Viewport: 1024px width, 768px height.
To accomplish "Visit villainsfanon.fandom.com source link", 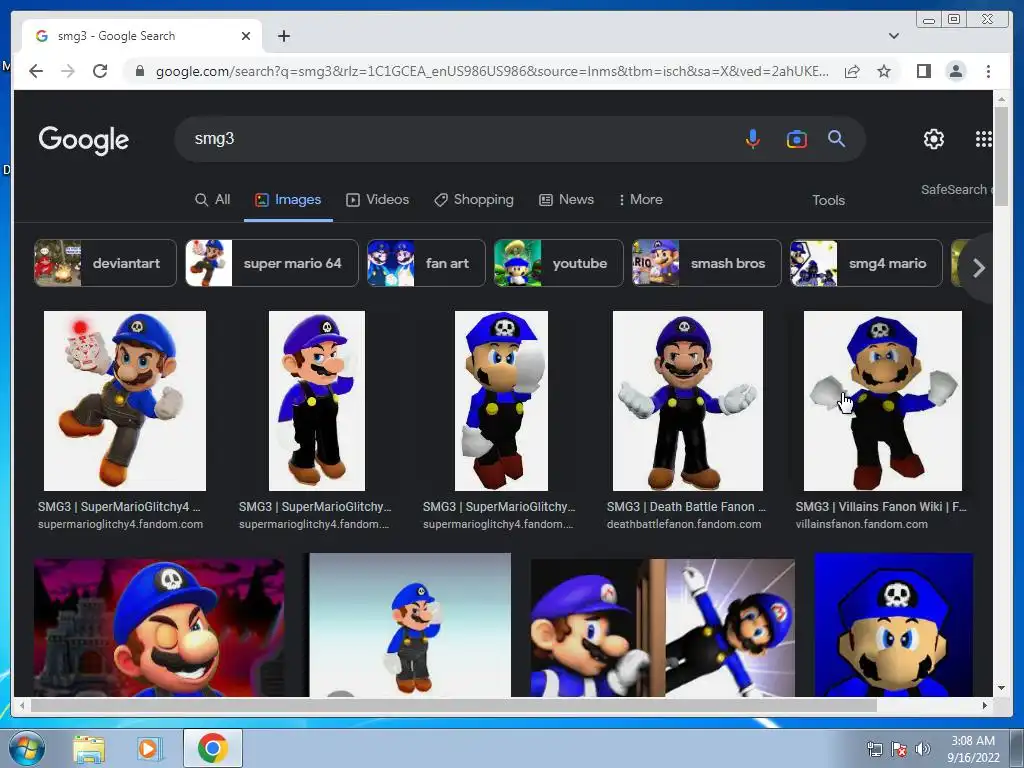I will pyautogui.click(x=861, y=524).
